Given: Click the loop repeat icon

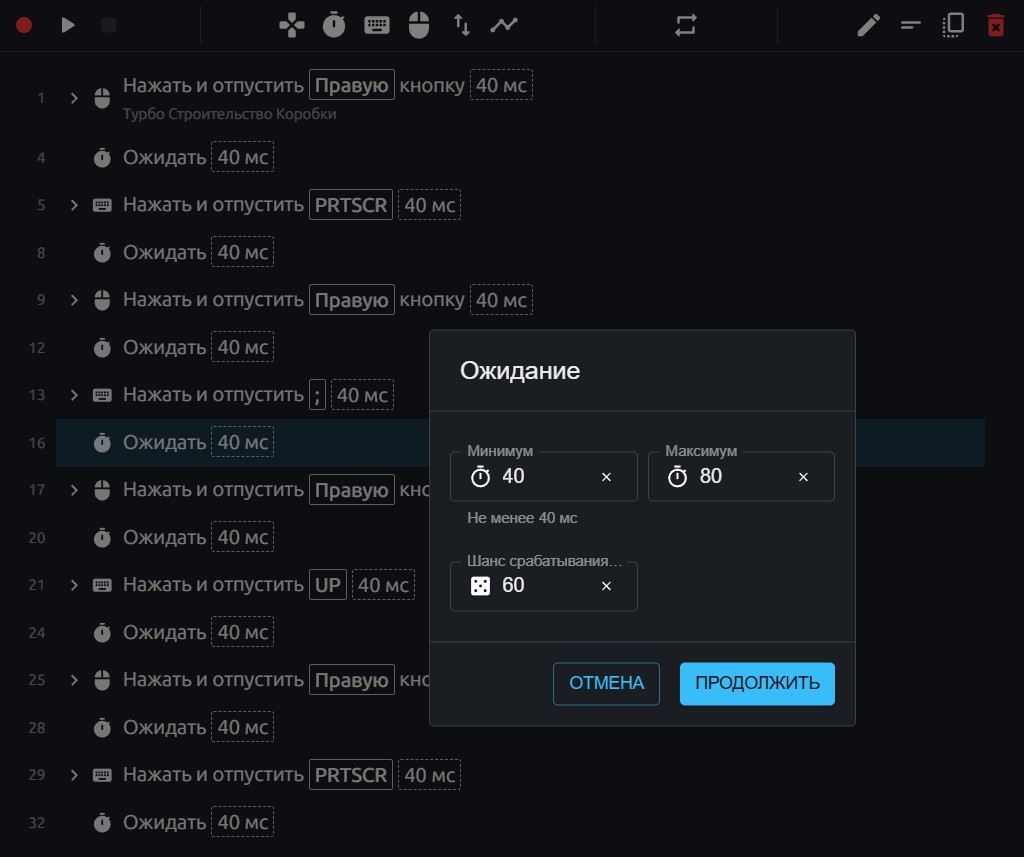Looking at the screenshot, I should 686,25.
